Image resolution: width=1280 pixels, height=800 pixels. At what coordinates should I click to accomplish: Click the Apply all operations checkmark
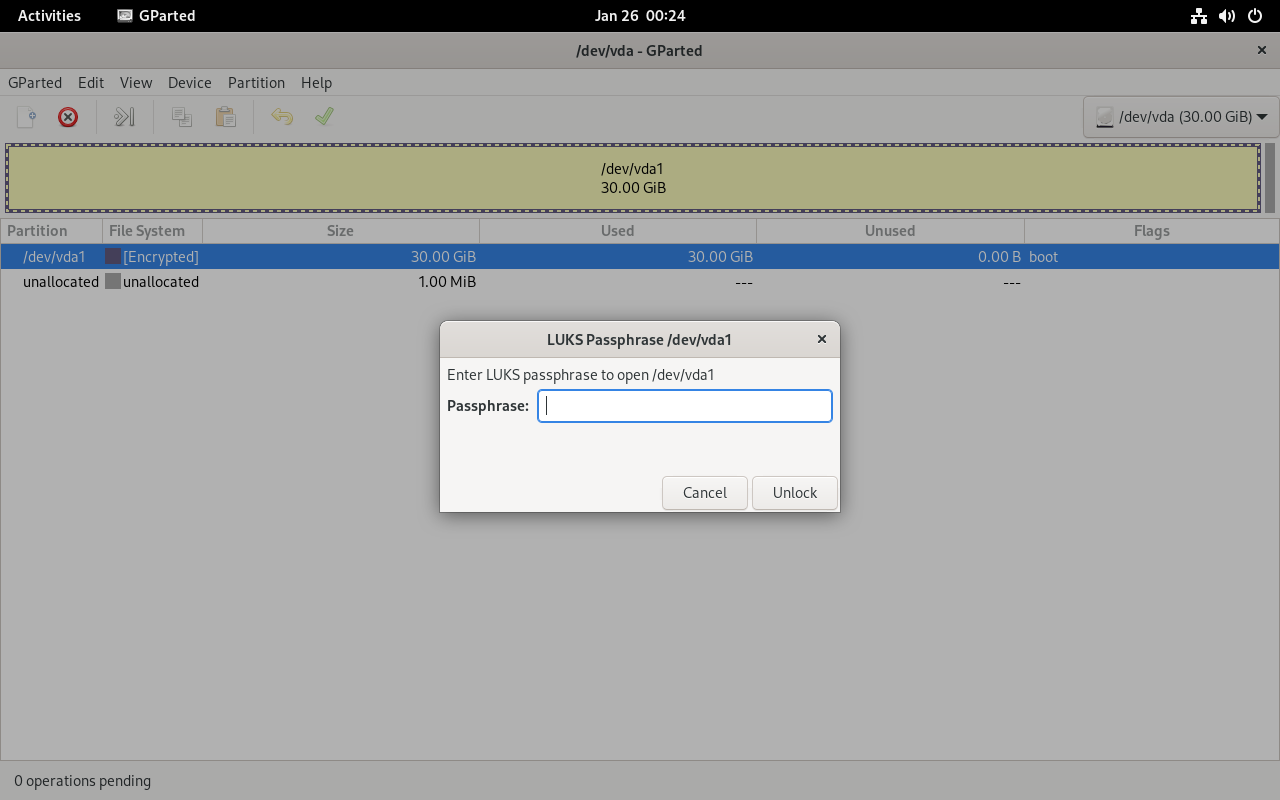pos(324,117)
